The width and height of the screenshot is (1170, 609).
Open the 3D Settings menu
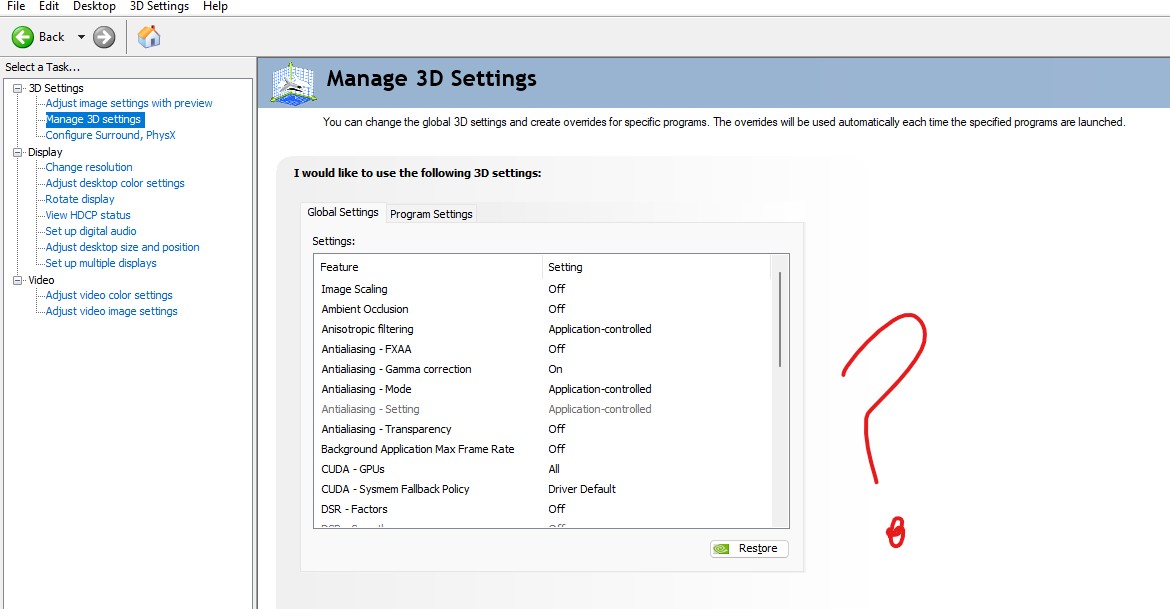tap(159, 6)
